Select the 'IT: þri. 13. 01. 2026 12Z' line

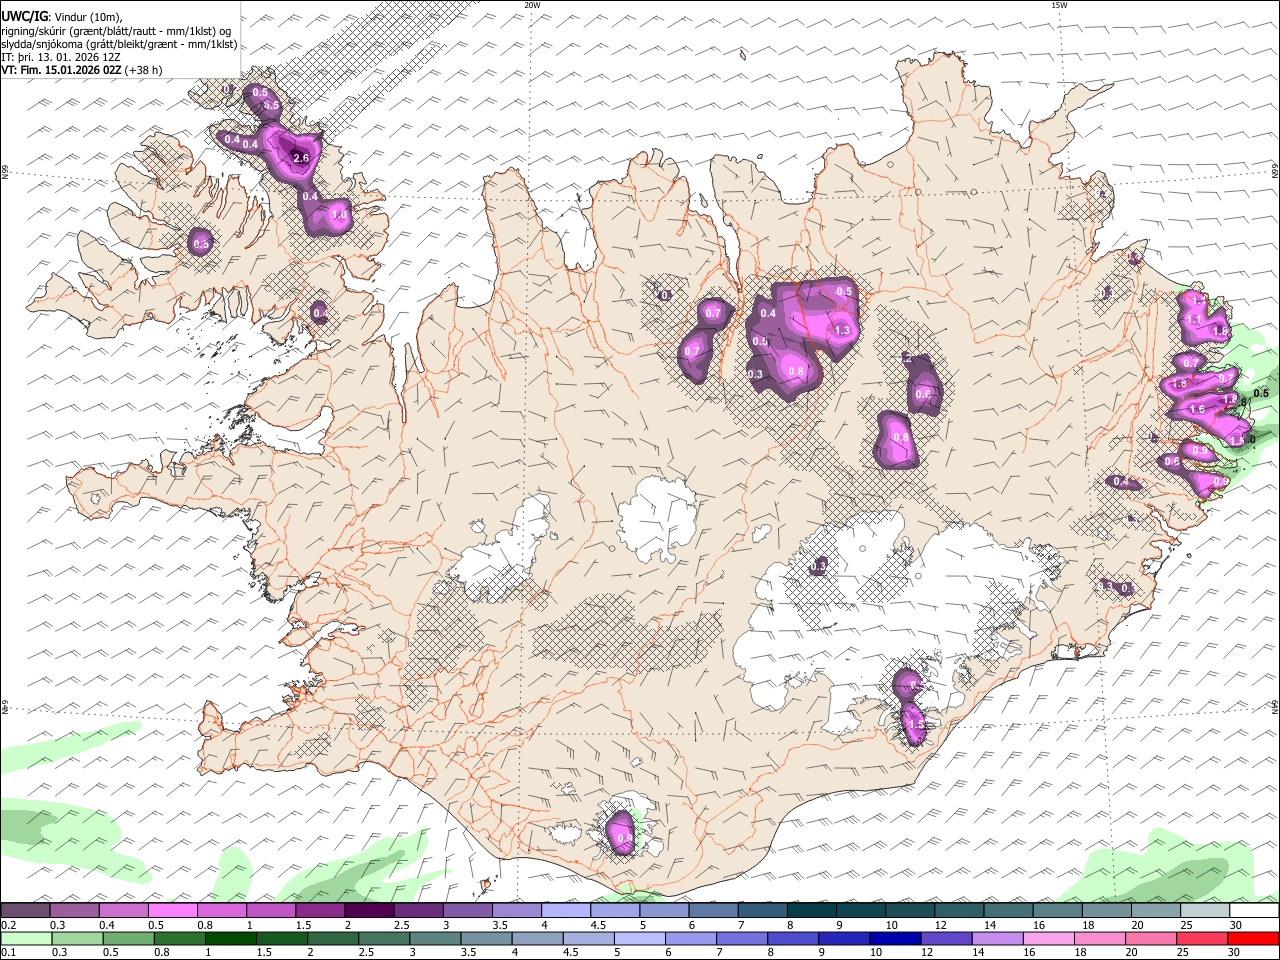coord(63,57)
